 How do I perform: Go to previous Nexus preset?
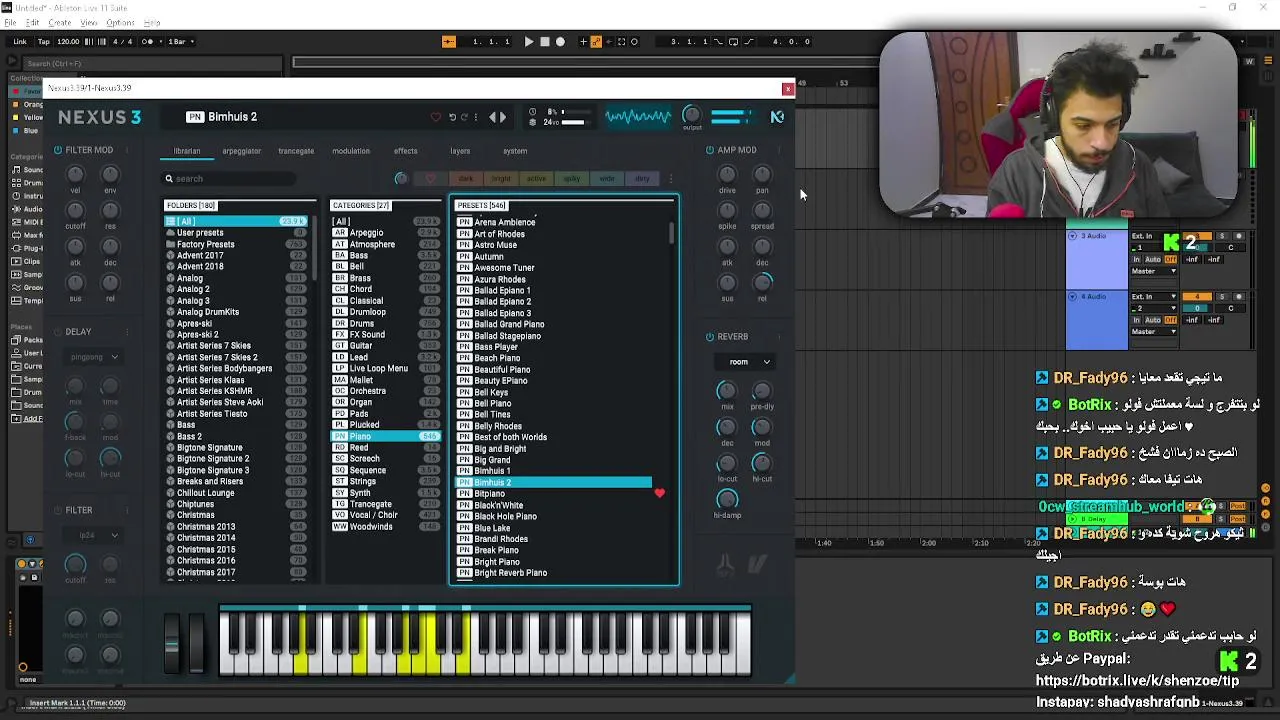pos(492,117)
